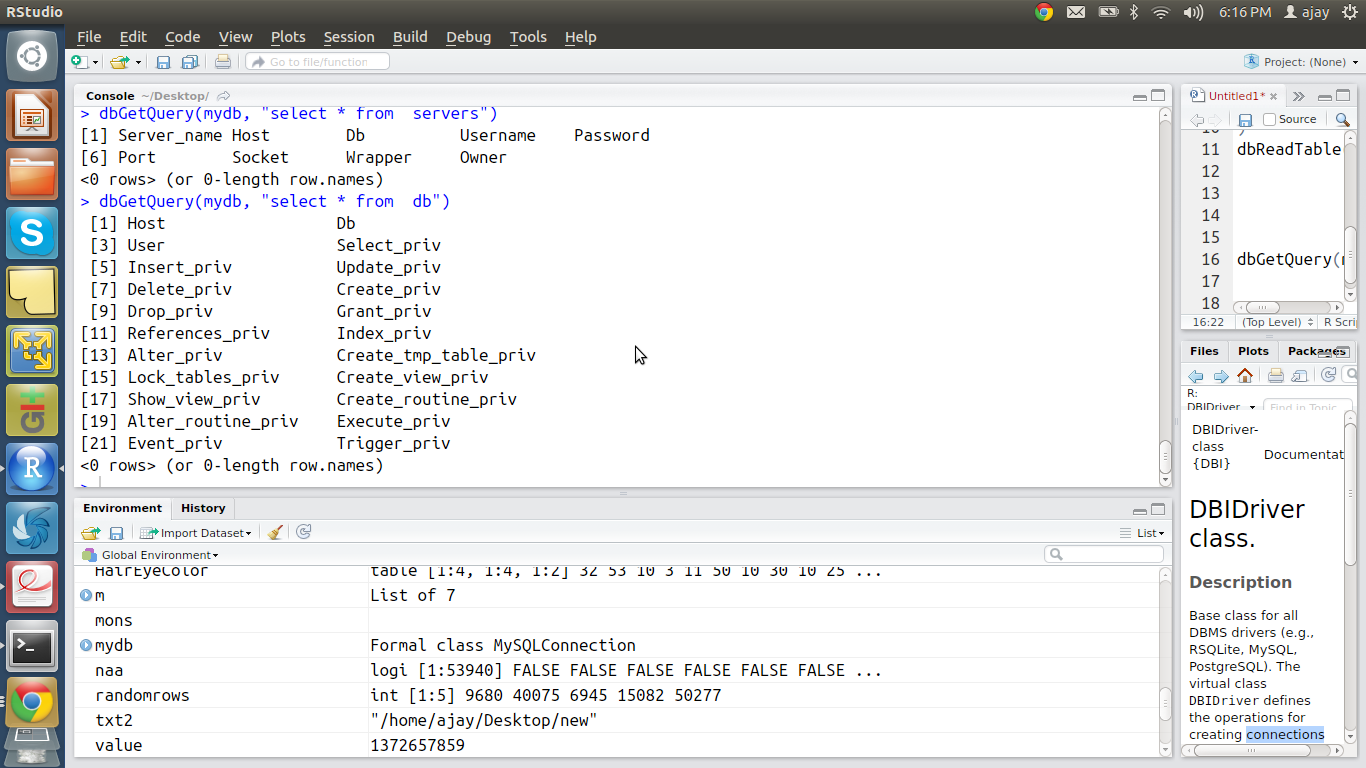The height and width of the screenshot is (768, 1366).
Task: Click the find magnifier in source editor
Action: pos(1342,119)
